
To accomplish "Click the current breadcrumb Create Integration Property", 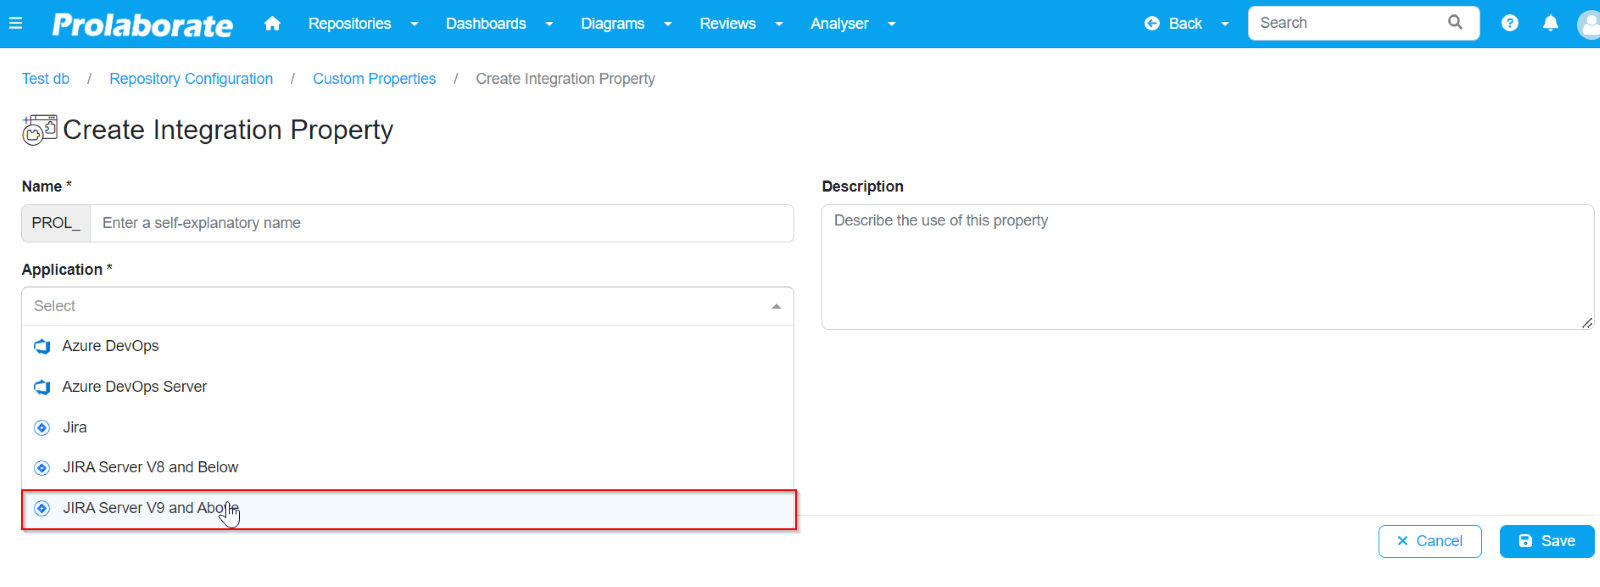I will [565, 79].
